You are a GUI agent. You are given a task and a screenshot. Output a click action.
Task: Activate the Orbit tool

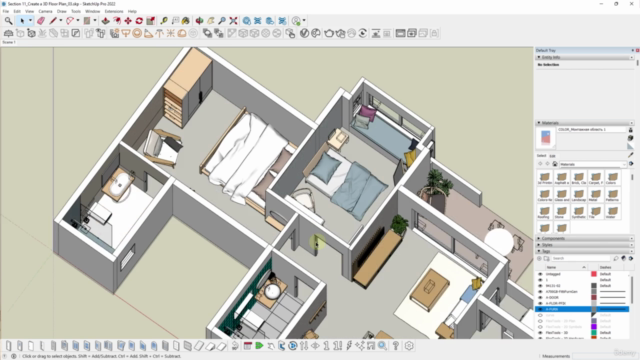pos(200,21)
